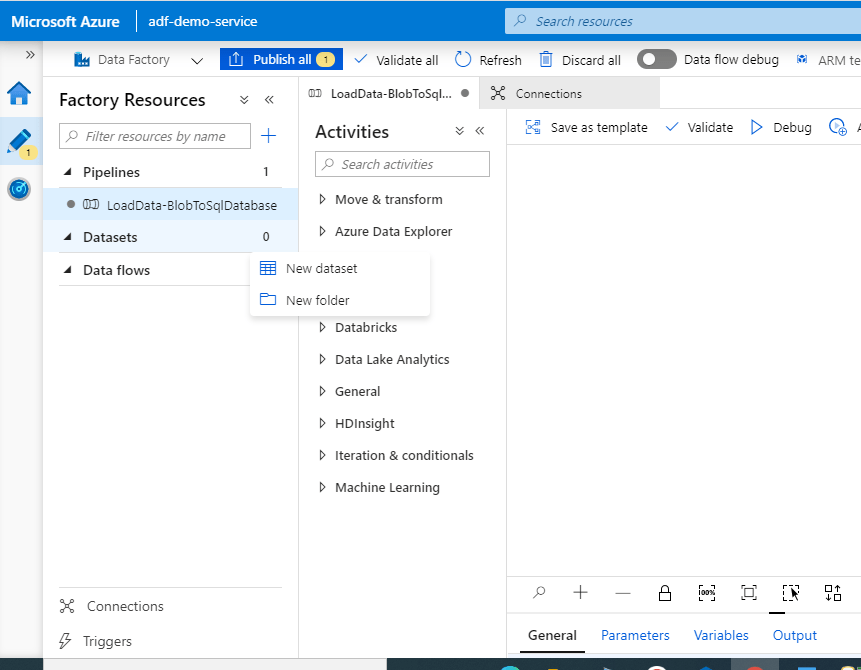Click the plus add resource icon
Image resolution: width=861 pixels, height=670 pixels.
[269, 136]
